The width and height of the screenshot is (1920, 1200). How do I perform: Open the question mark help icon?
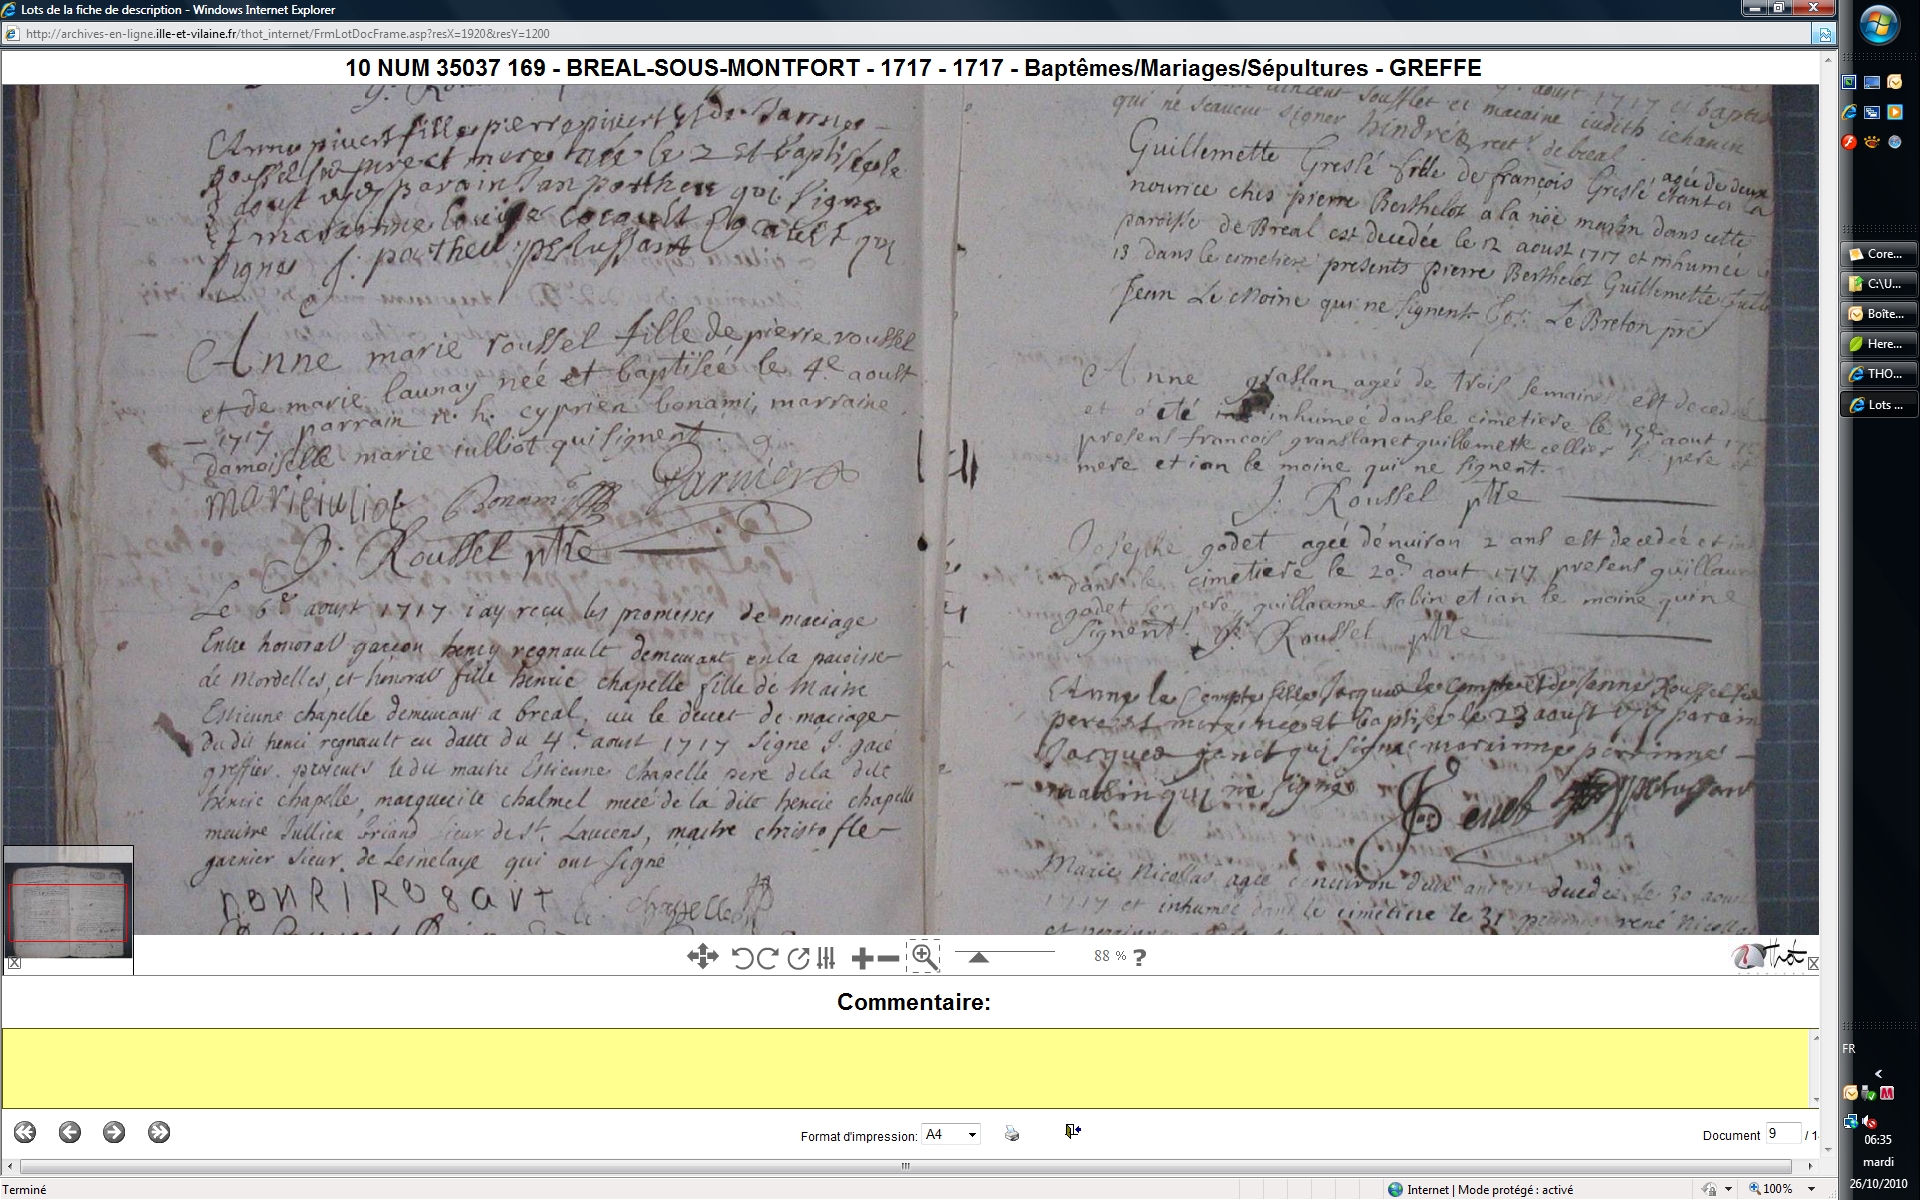1139,957
